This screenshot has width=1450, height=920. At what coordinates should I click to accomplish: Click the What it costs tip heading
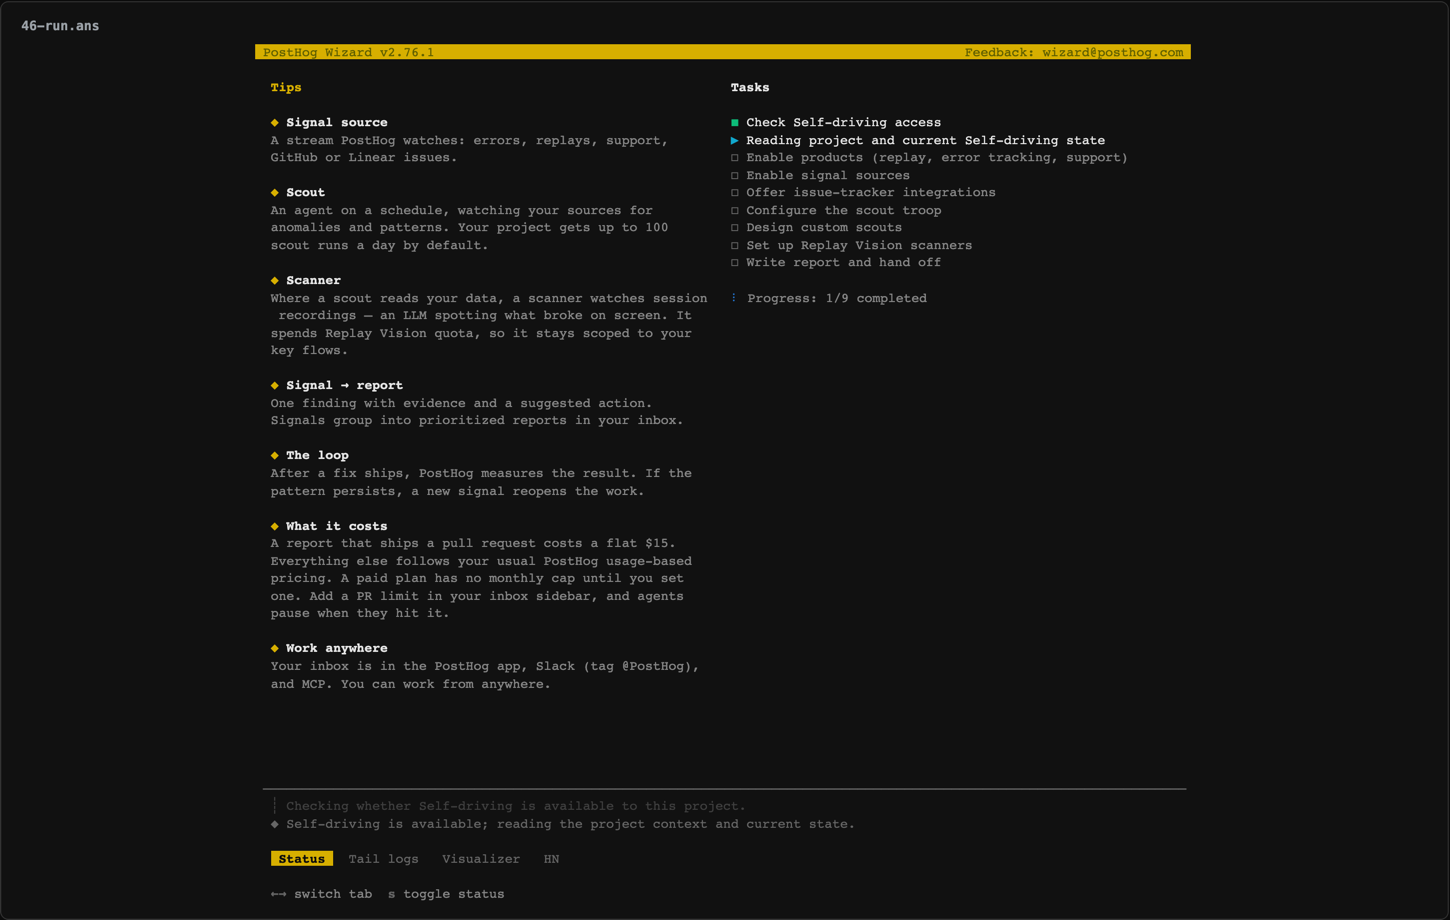pos(337,526)
